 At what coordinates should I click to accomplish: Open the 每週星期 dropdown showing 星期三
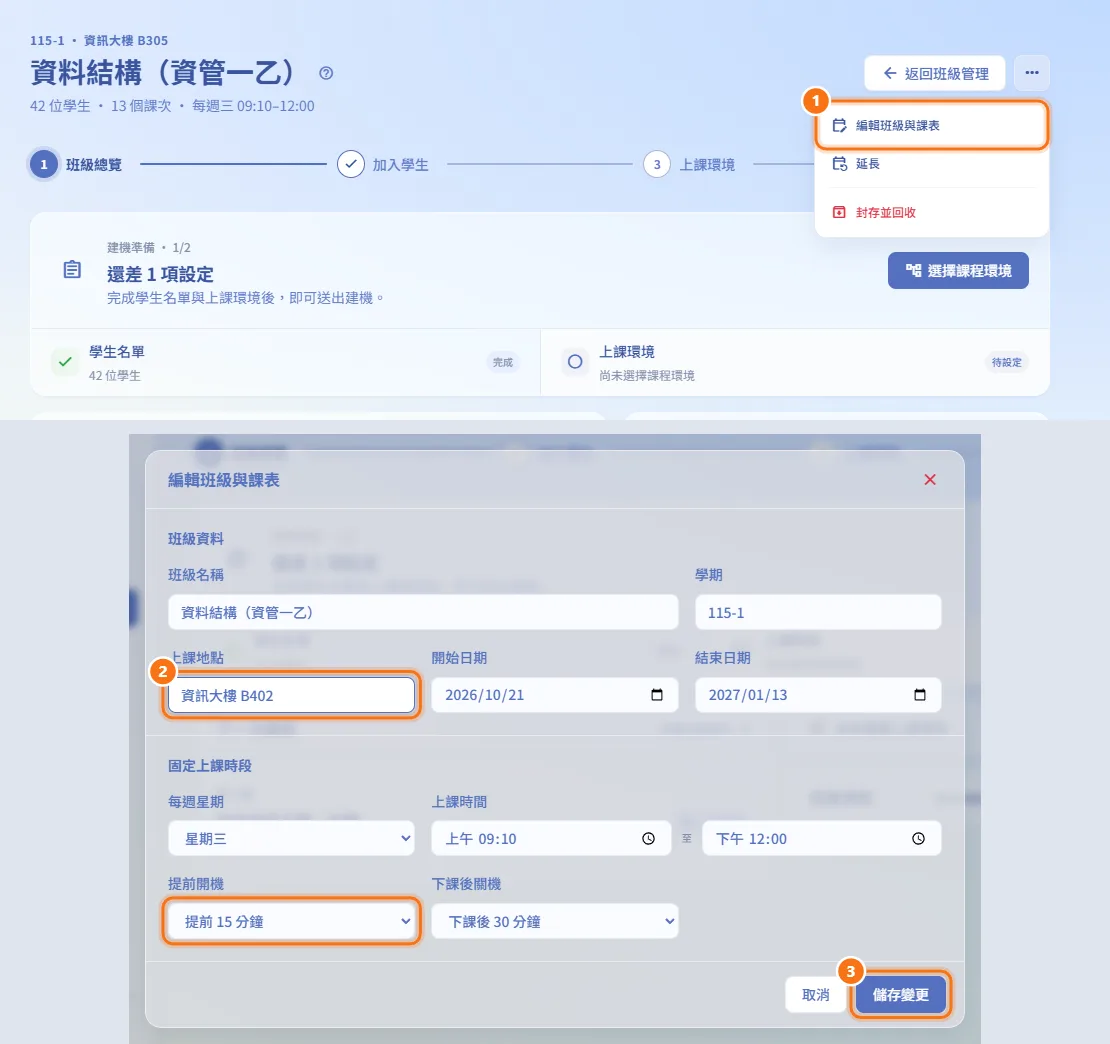291,839
